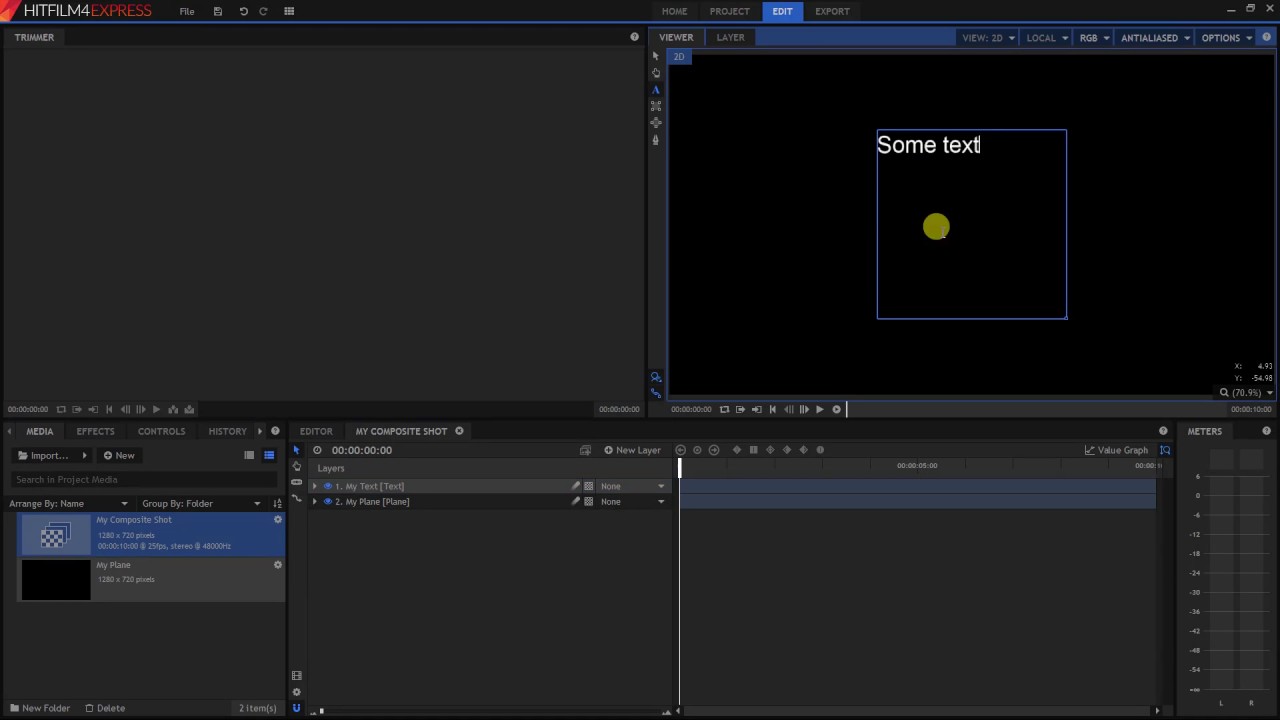The image size is (1280, 720).
Task: Open Group By: Folder dropdown
Action: coord(201,504)
